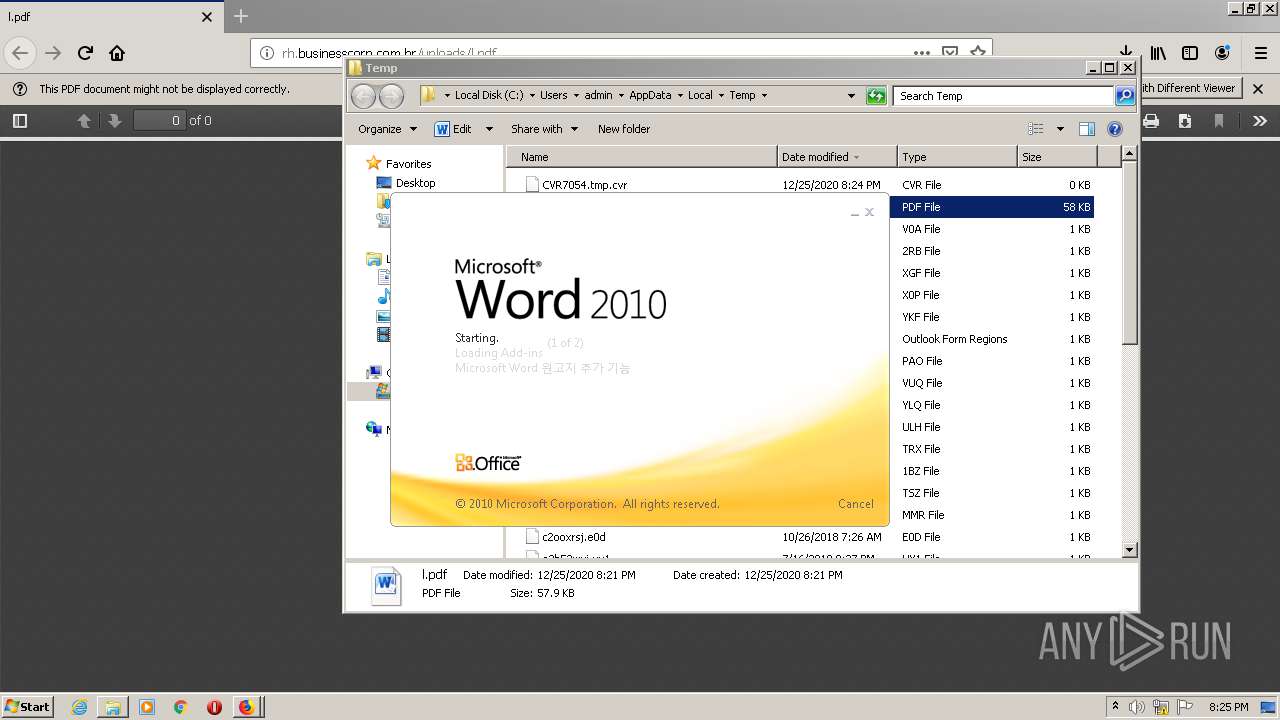Show Firefox sidebars
Screen dimensions: 1280x720
[1190, 53]
